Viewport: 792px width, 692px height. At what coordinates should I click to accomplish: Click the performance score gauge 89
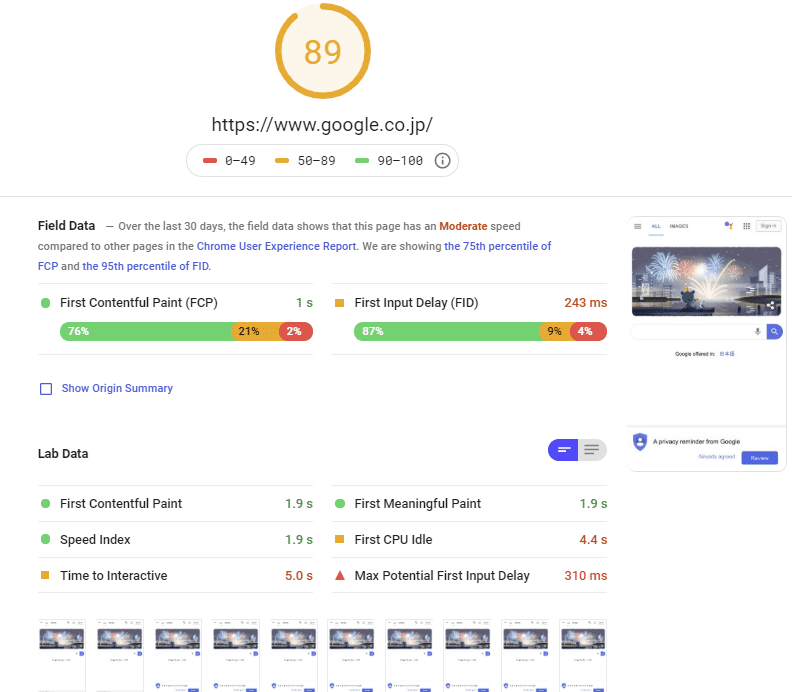(323, 51)
